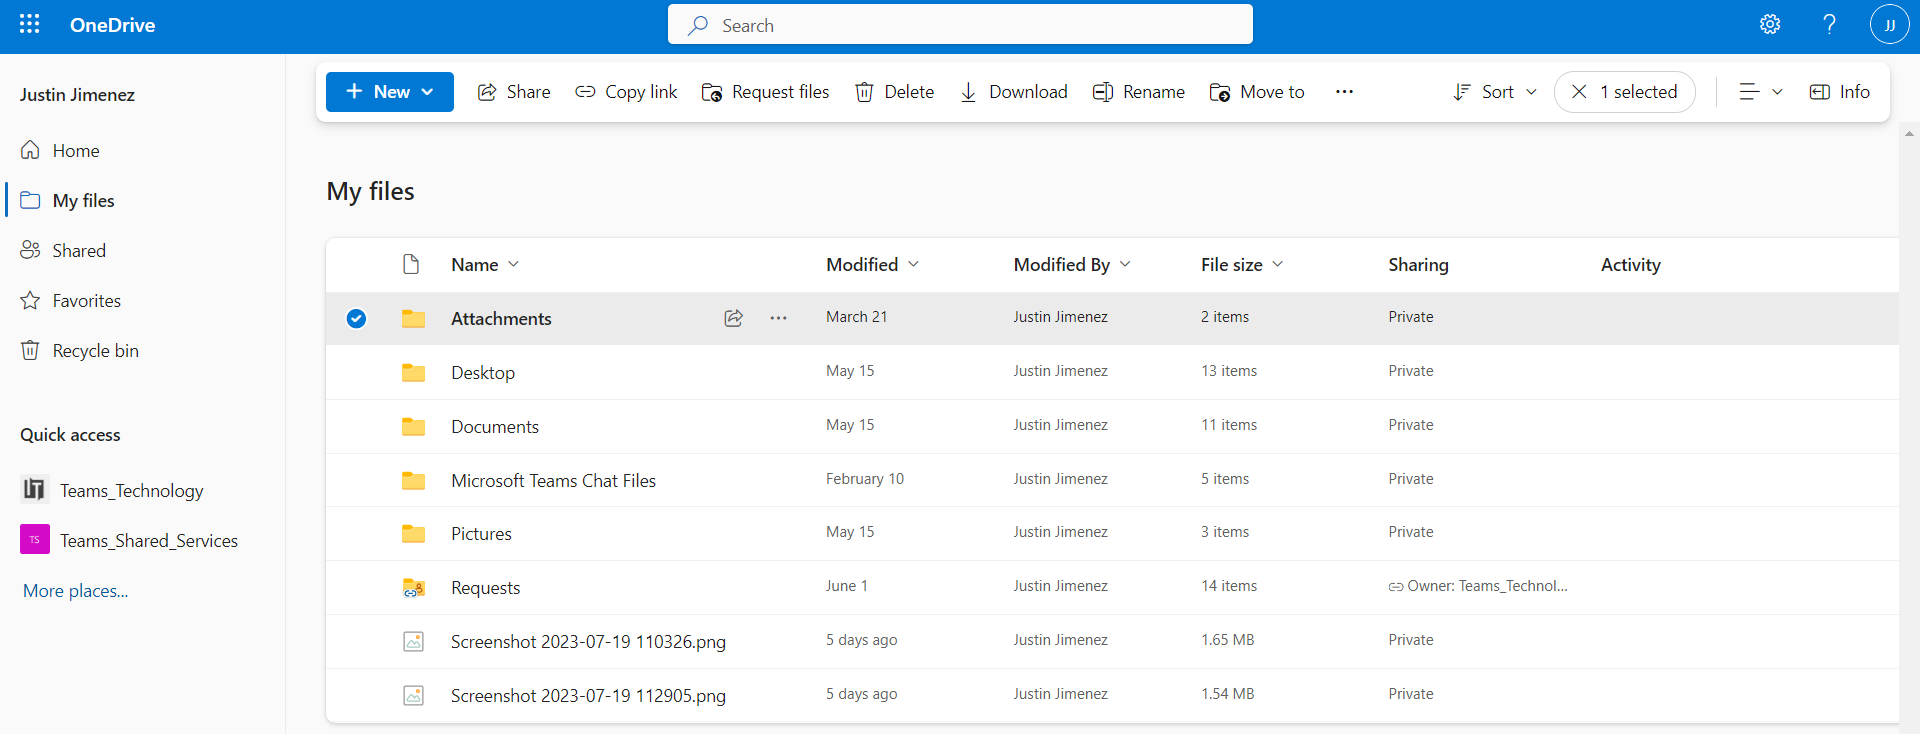The height and width of the screenshot is (734, 1920).
Task: Click in the Search box
Action: (960, 25)
